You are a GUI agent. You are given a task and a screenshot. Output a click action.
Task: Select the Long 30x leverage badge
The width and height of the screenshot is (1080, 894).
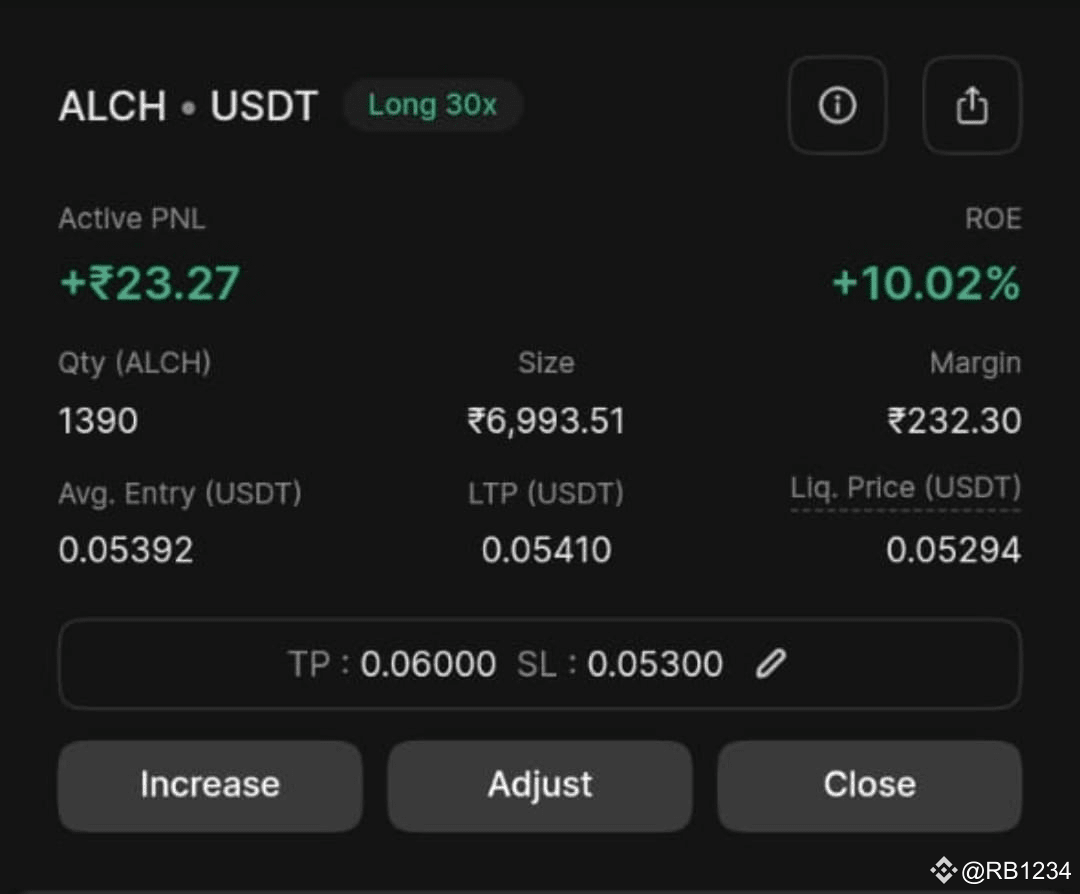pyautogui.click(x=432, y=104)
